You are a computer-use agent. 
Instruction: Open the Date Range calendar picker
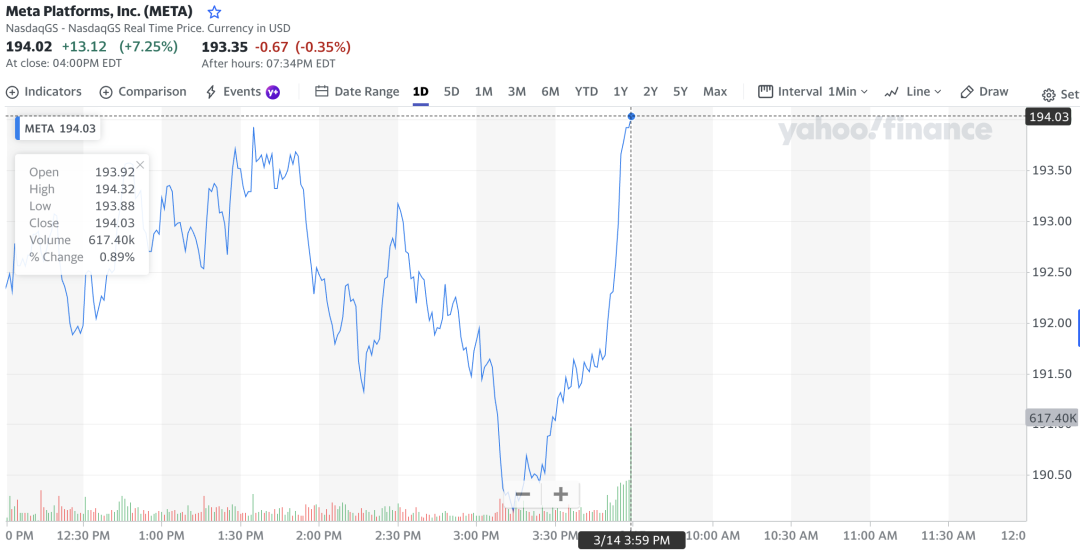pyautogui.click(x=357, y=92)
